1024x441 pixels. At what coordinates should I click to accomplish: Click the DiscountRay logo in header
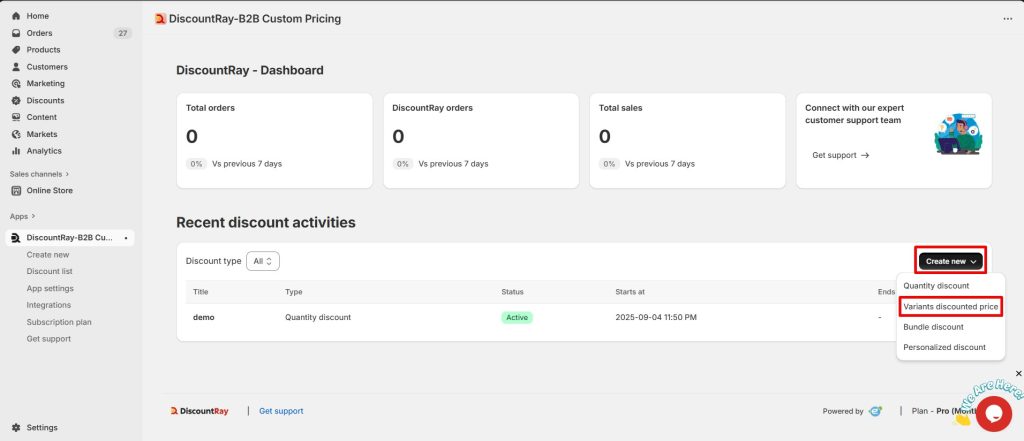pyautogui.click(x=161, y=19)
